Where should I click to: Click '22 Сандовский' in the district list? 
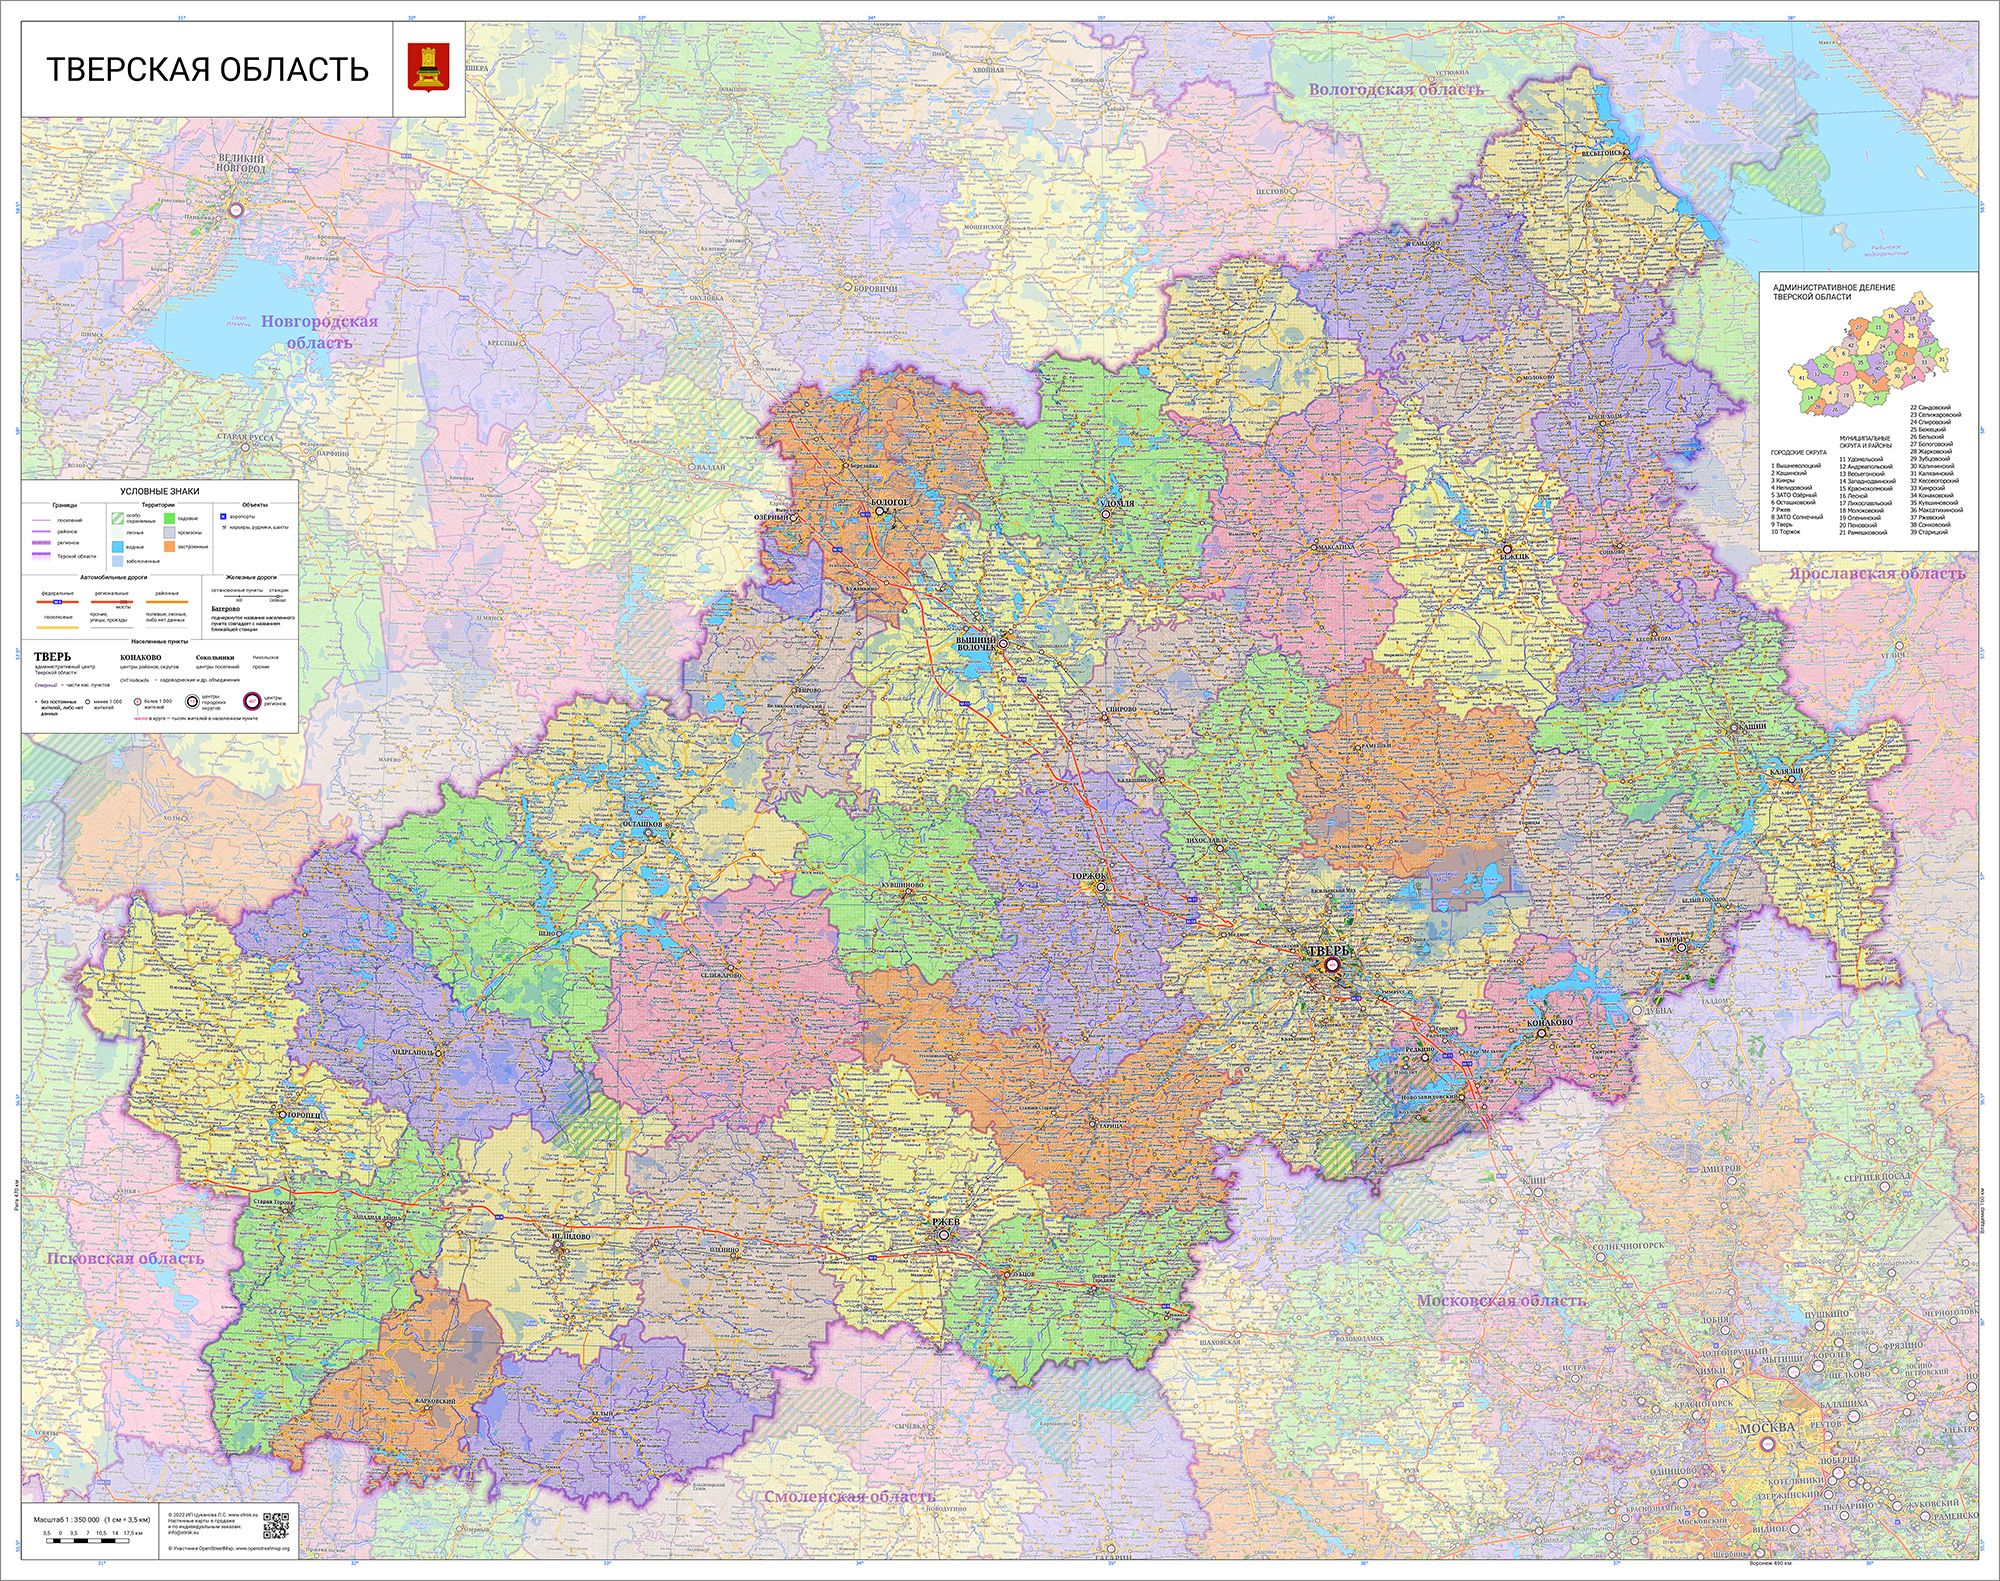(1930, 408)
